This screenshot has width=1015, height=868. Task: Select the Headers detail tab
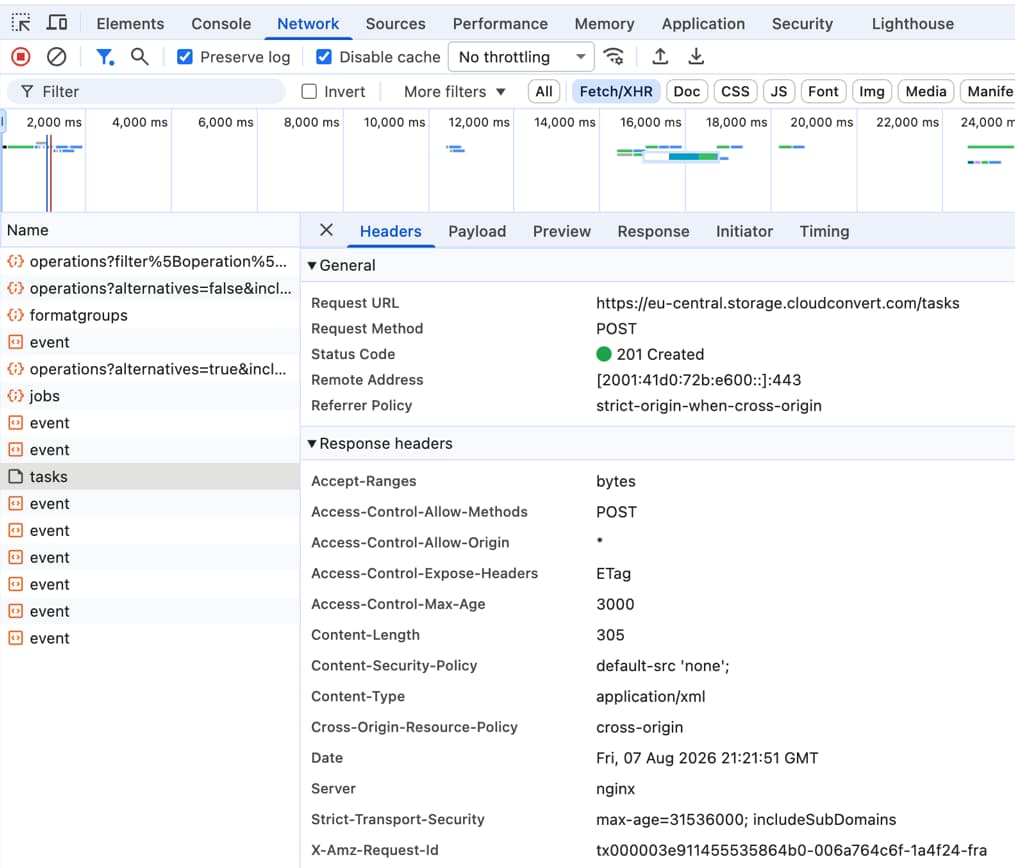(x=390, y=232)
